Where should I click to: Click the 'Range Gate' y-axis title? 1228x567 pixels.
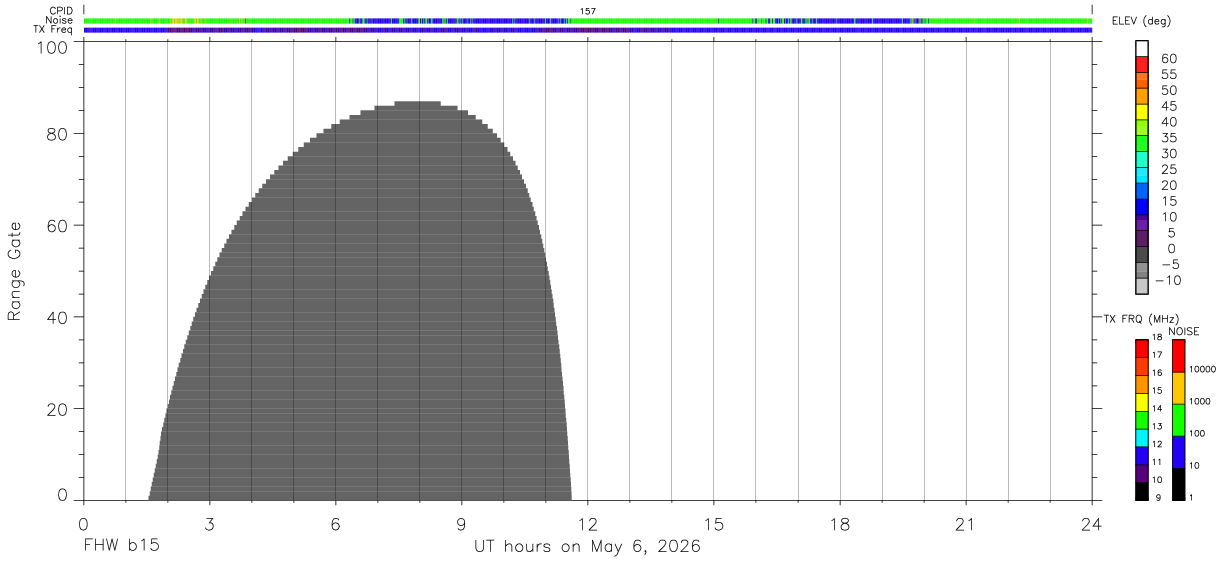coord(15,271)
